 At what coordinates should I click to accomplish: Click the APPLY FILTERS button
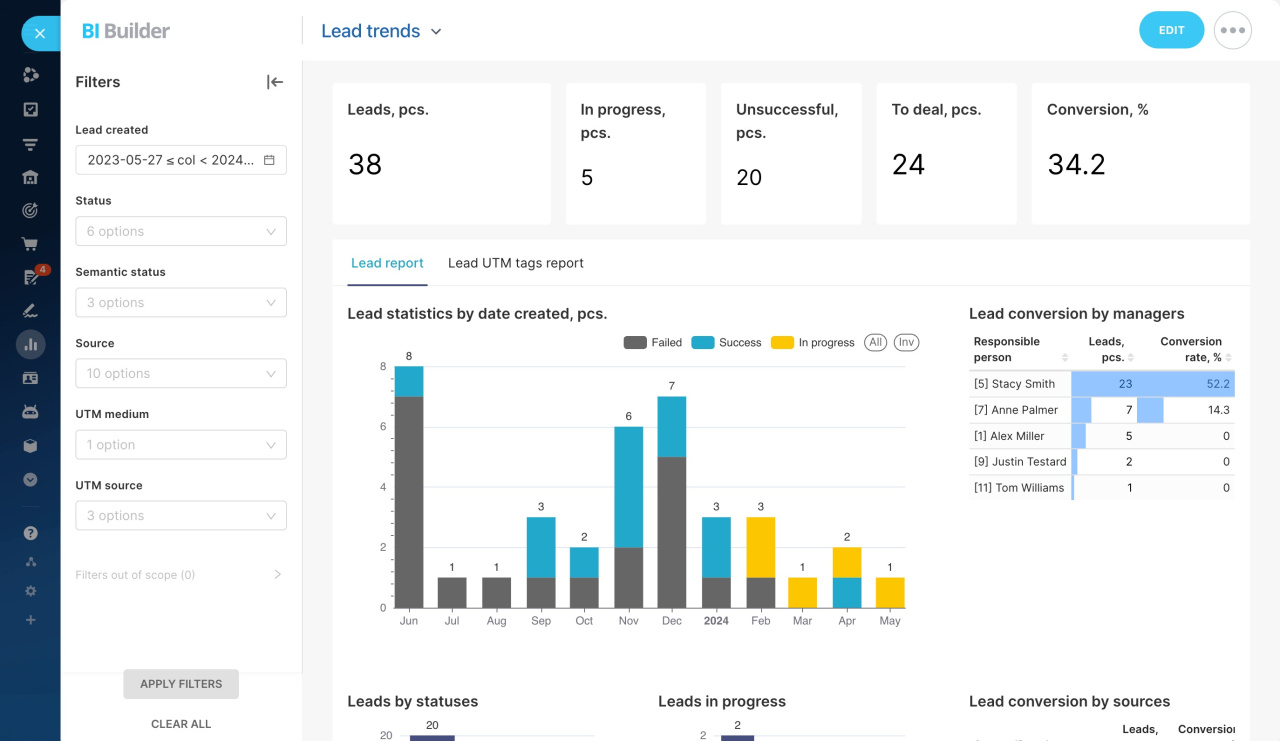click(x=181, y=684)
